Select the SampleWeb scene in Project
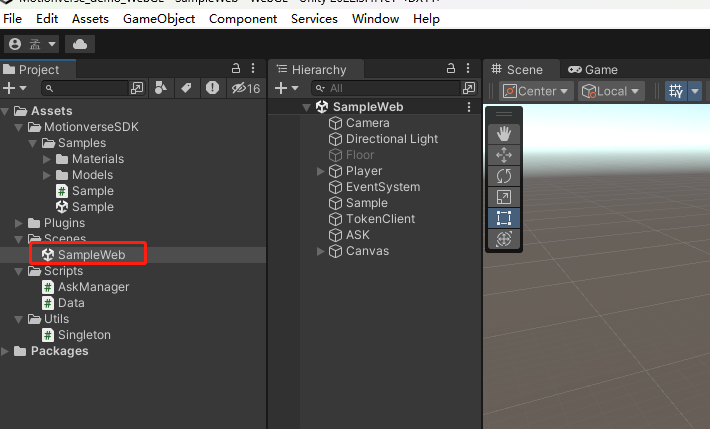The image size is (710, 429). click(x=83, y=255)
